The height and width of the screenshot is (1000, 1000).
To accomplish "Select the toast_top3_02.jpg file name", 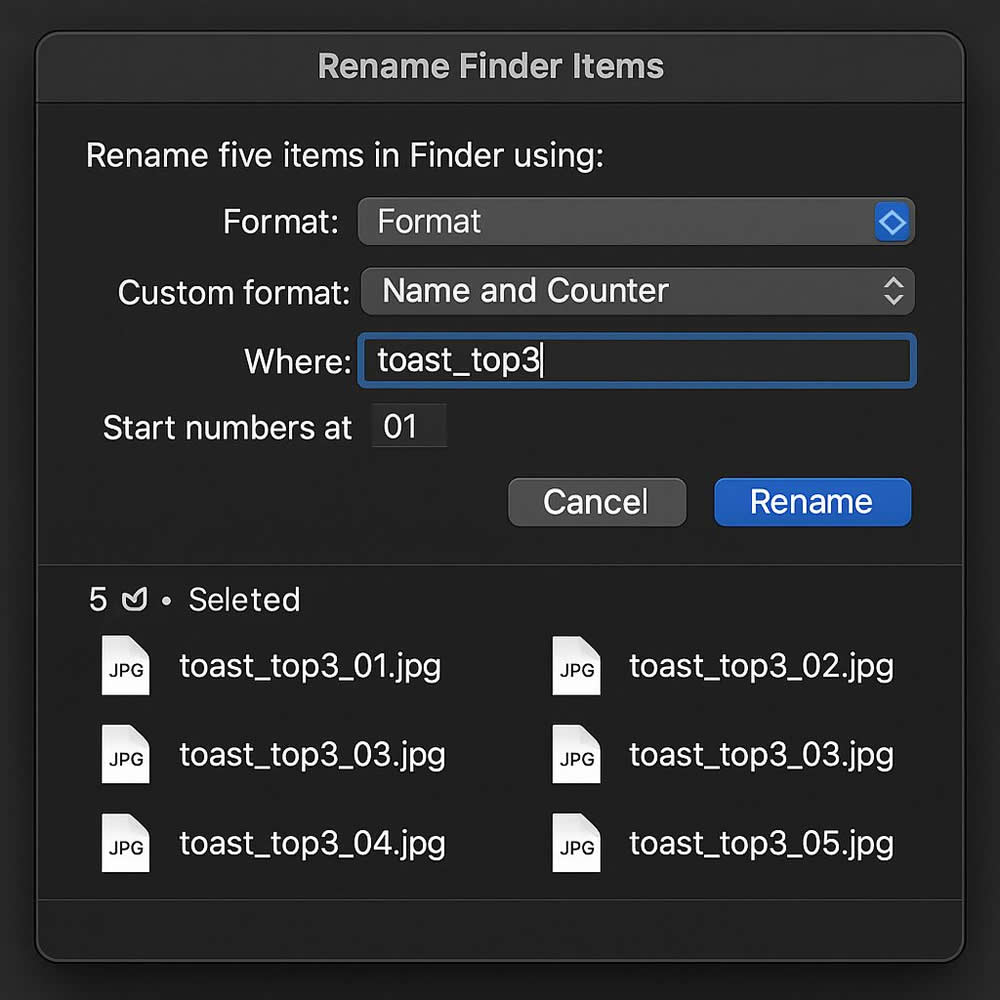I will [x=761, y=666].
